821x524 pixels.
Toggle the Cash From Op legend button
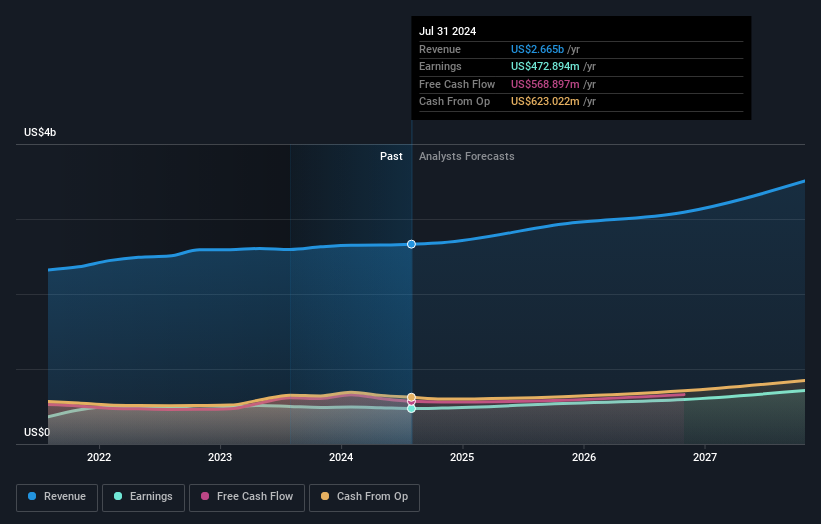coord(364,497)
